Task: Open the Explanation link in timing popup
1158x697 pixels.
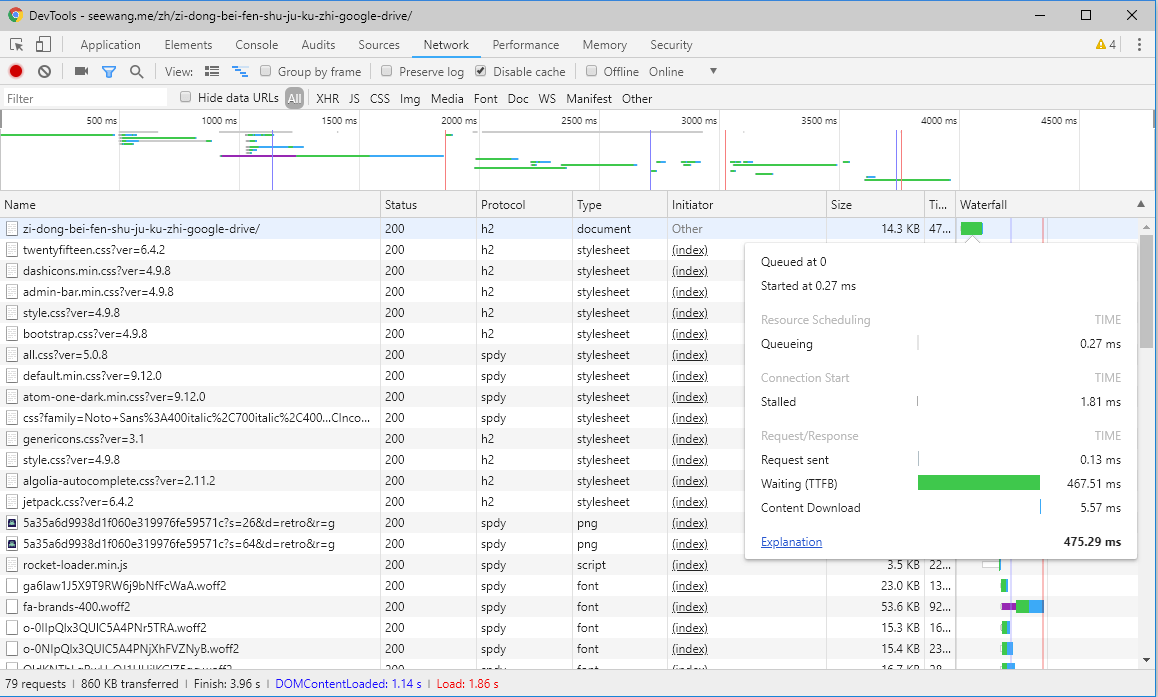Action: [791, 542]
